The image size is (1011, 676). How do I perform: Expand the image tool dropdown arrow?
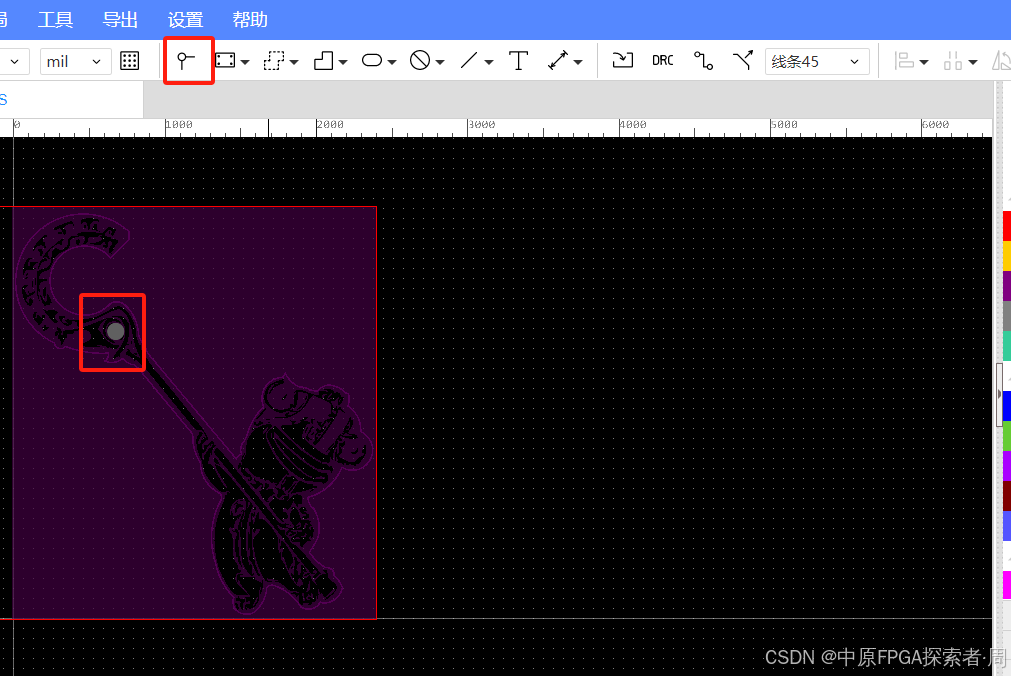[245, 63]
